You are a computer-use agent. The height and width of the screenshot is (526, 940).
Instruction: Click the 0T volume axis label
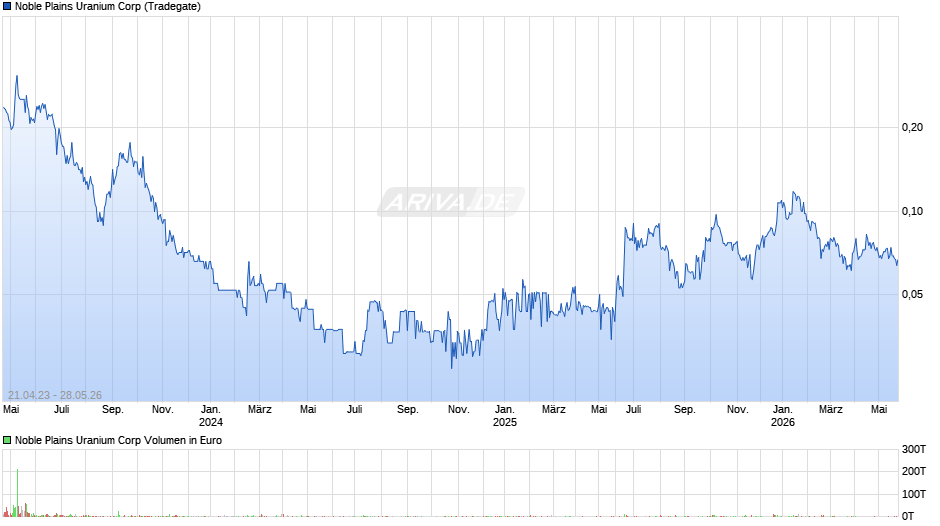[x=908, y=516]
